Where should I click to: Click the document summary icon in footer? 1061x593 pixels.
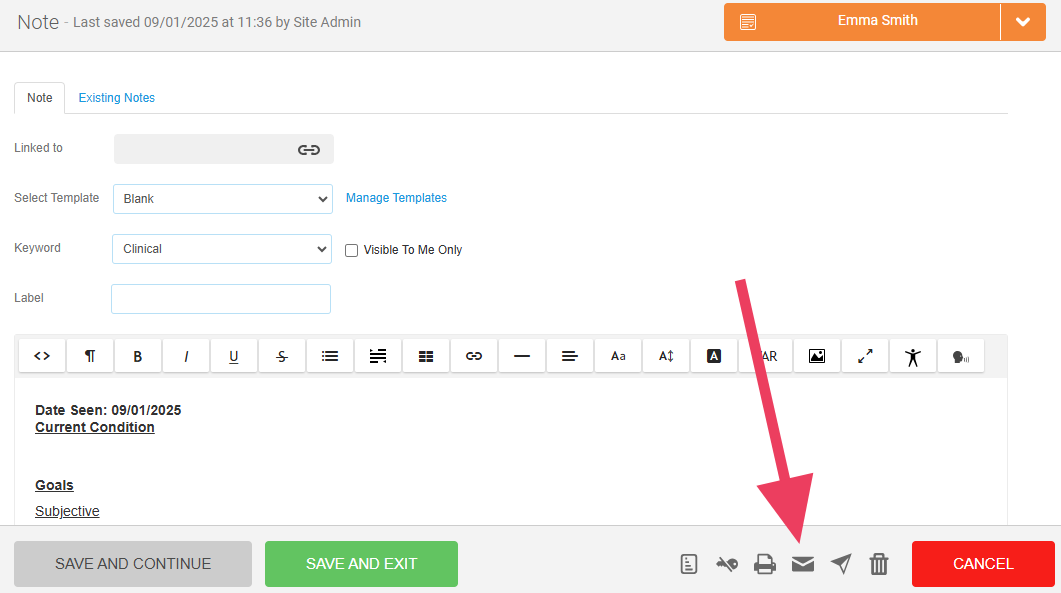point(689,564)
